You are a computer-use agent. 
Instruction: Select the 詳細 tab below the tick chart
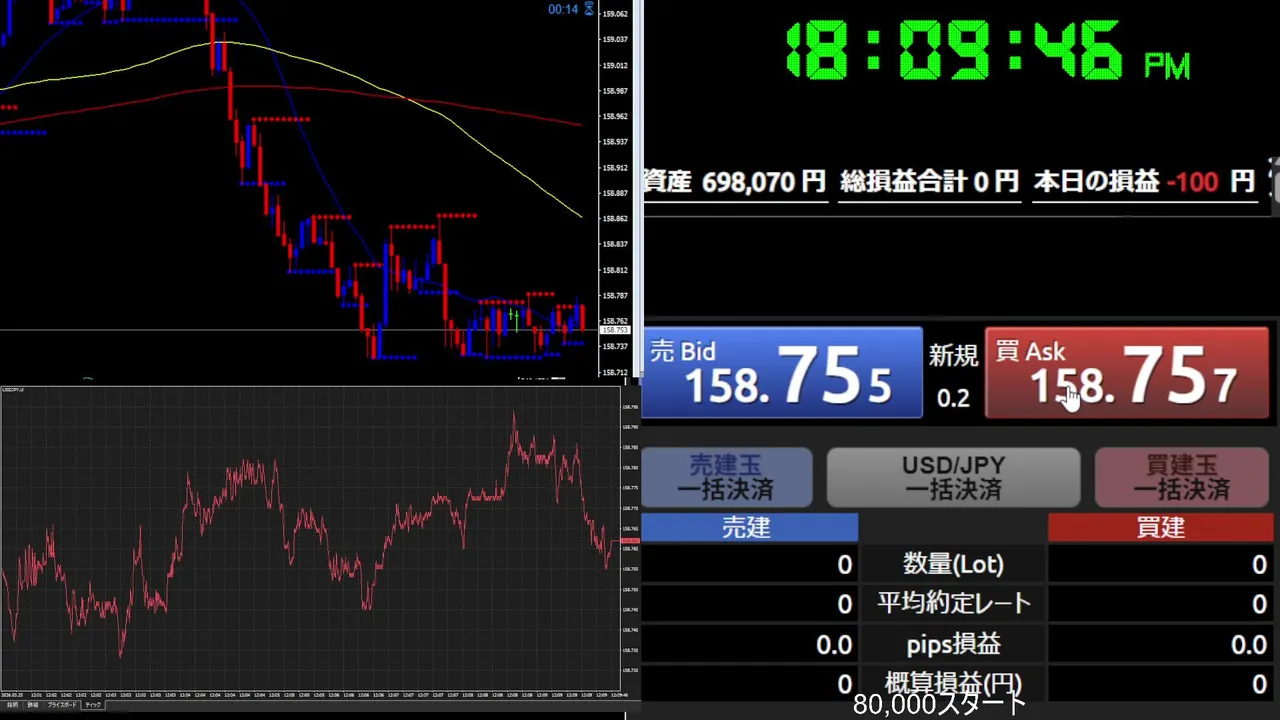33,705
